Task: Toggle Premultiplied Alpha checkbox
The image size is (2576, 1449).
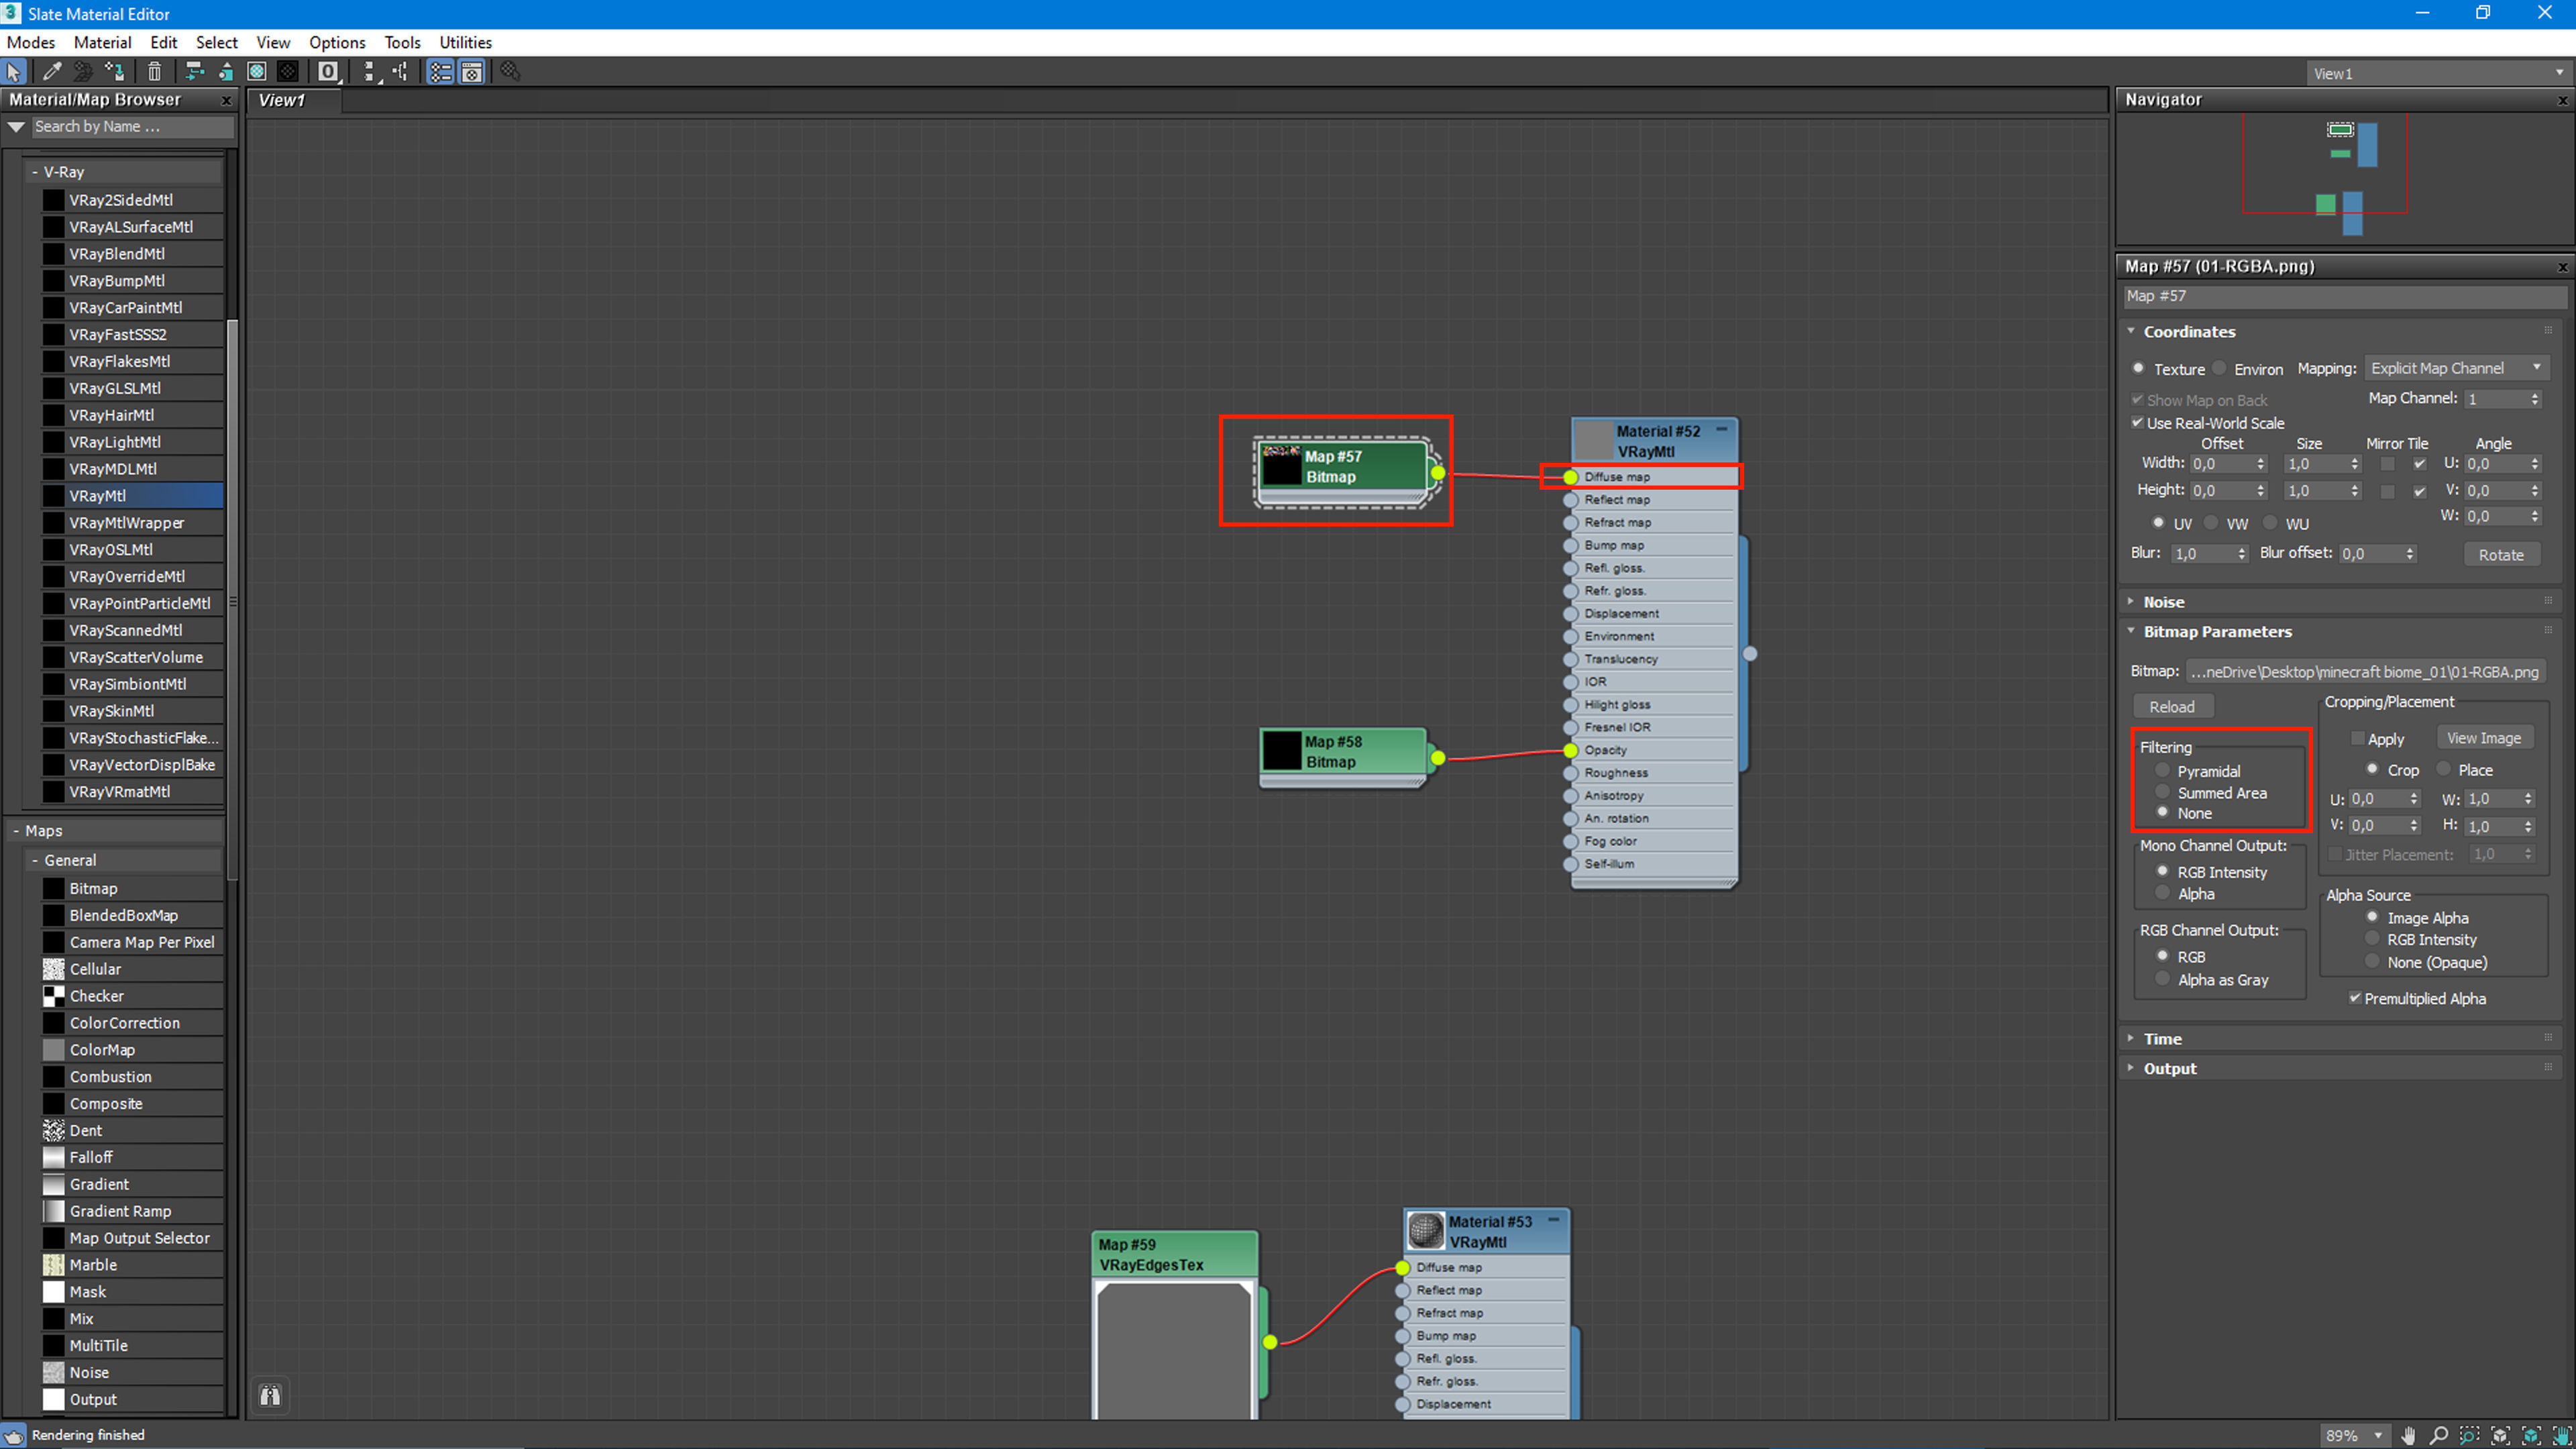Action: click(2355, 998)
